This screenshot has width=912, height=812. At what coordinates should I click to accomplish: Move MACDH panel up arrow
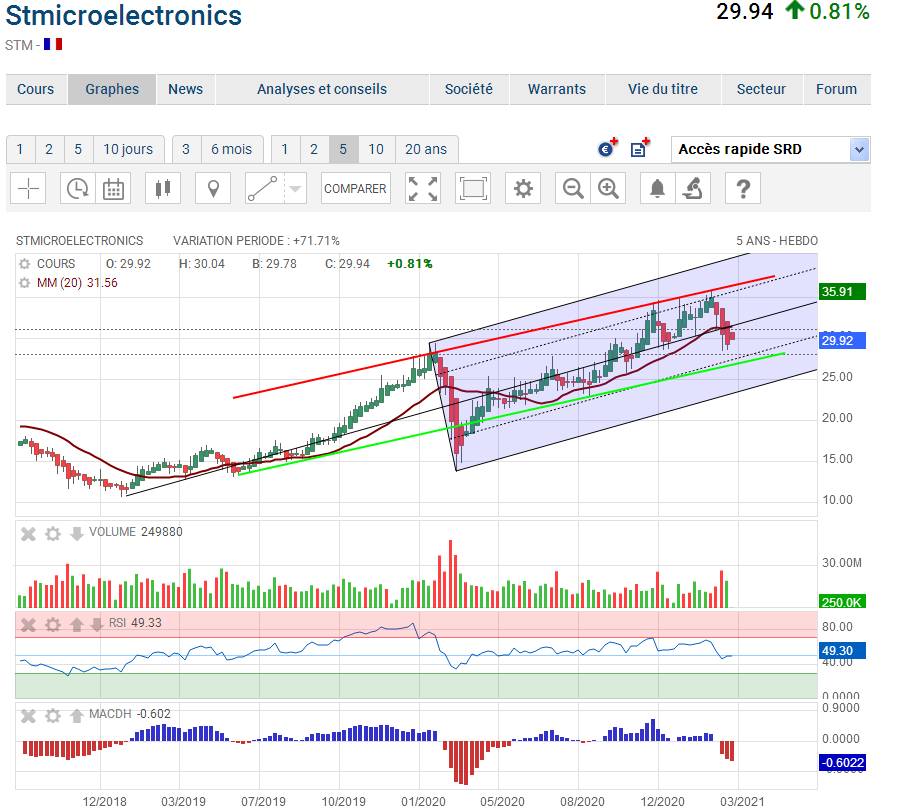pos(76,715)
